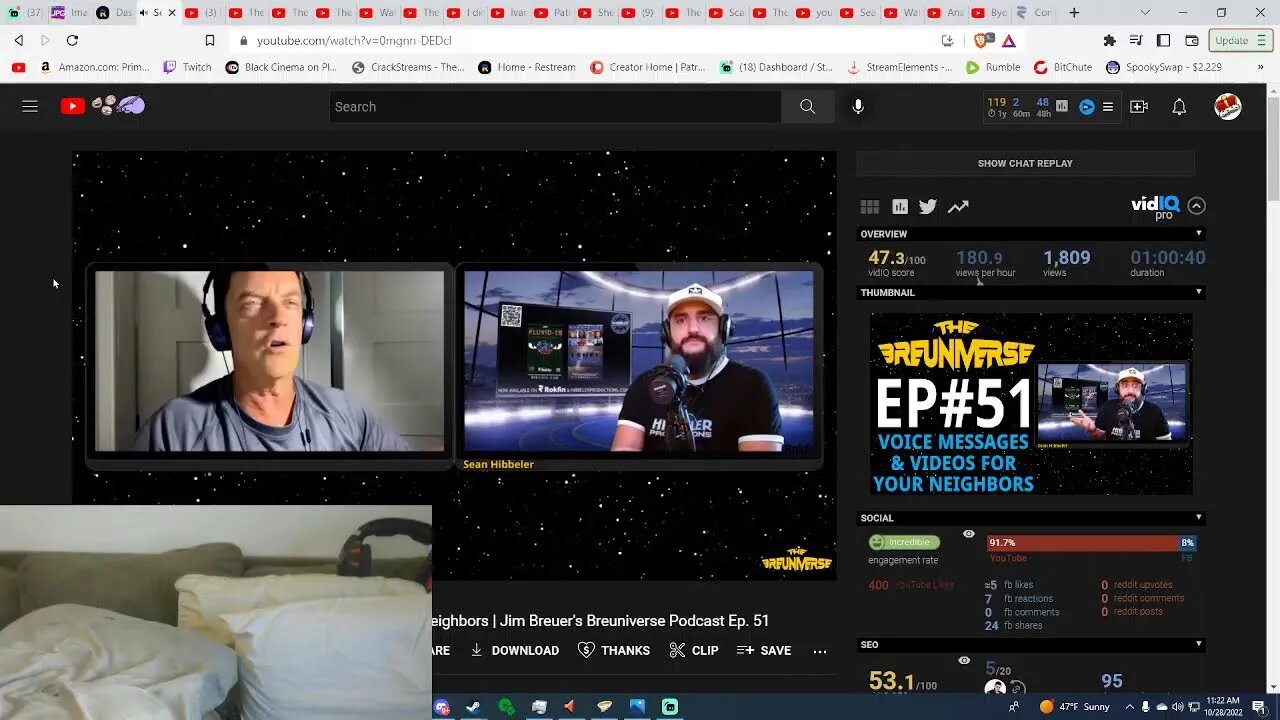This screenshot has height=720, width=1280.
Task: Click the video player area
Action: 454,365
